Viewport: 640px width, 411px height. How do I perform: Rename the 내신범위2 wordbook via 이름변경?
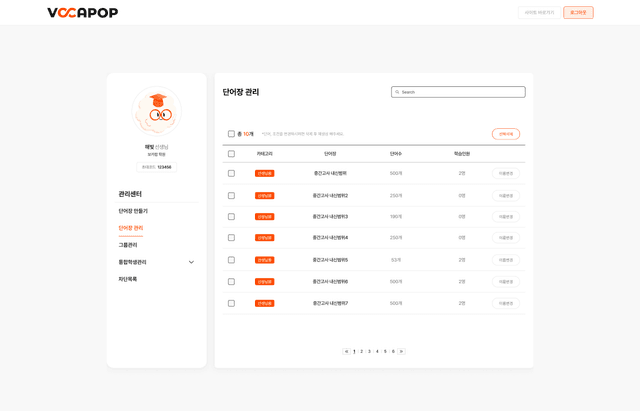pos(506,196)
